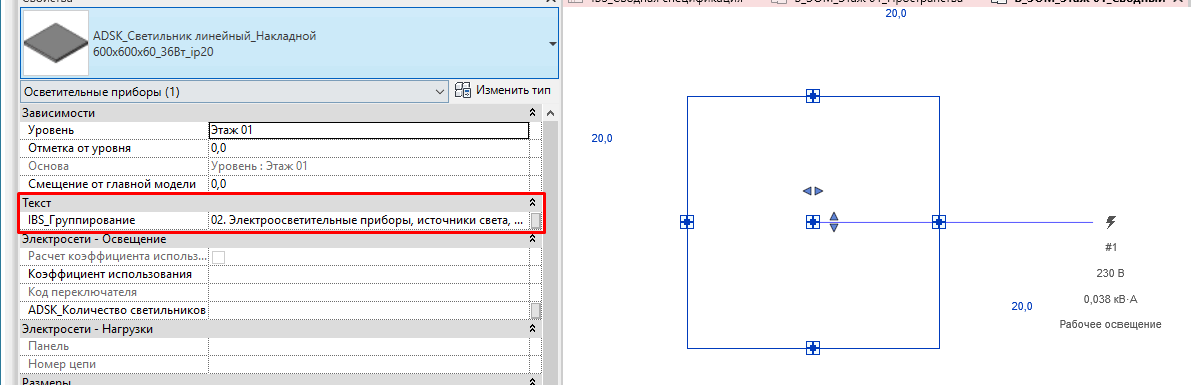Open the Осветительные приборы (1) filter dropdown
The height and width of the screenshot is (385, 1191).
[x=234, y=92]
